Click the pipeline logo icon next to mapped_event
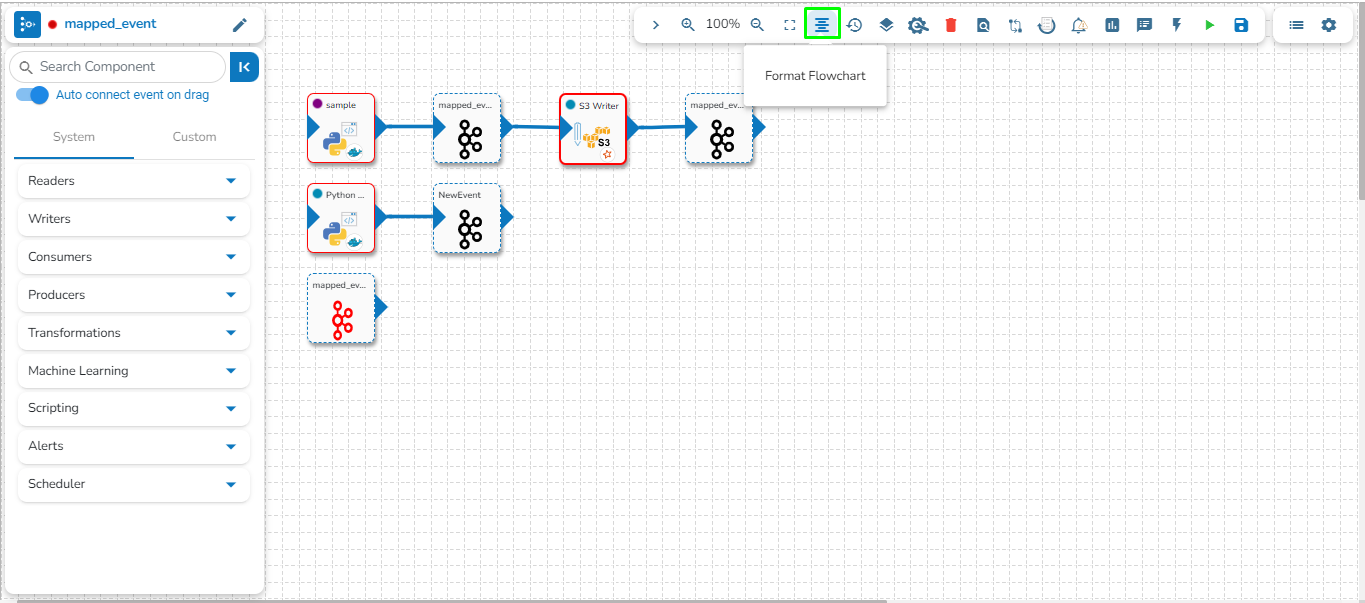Screen dimensions: 1365x603 coord(27,24)
